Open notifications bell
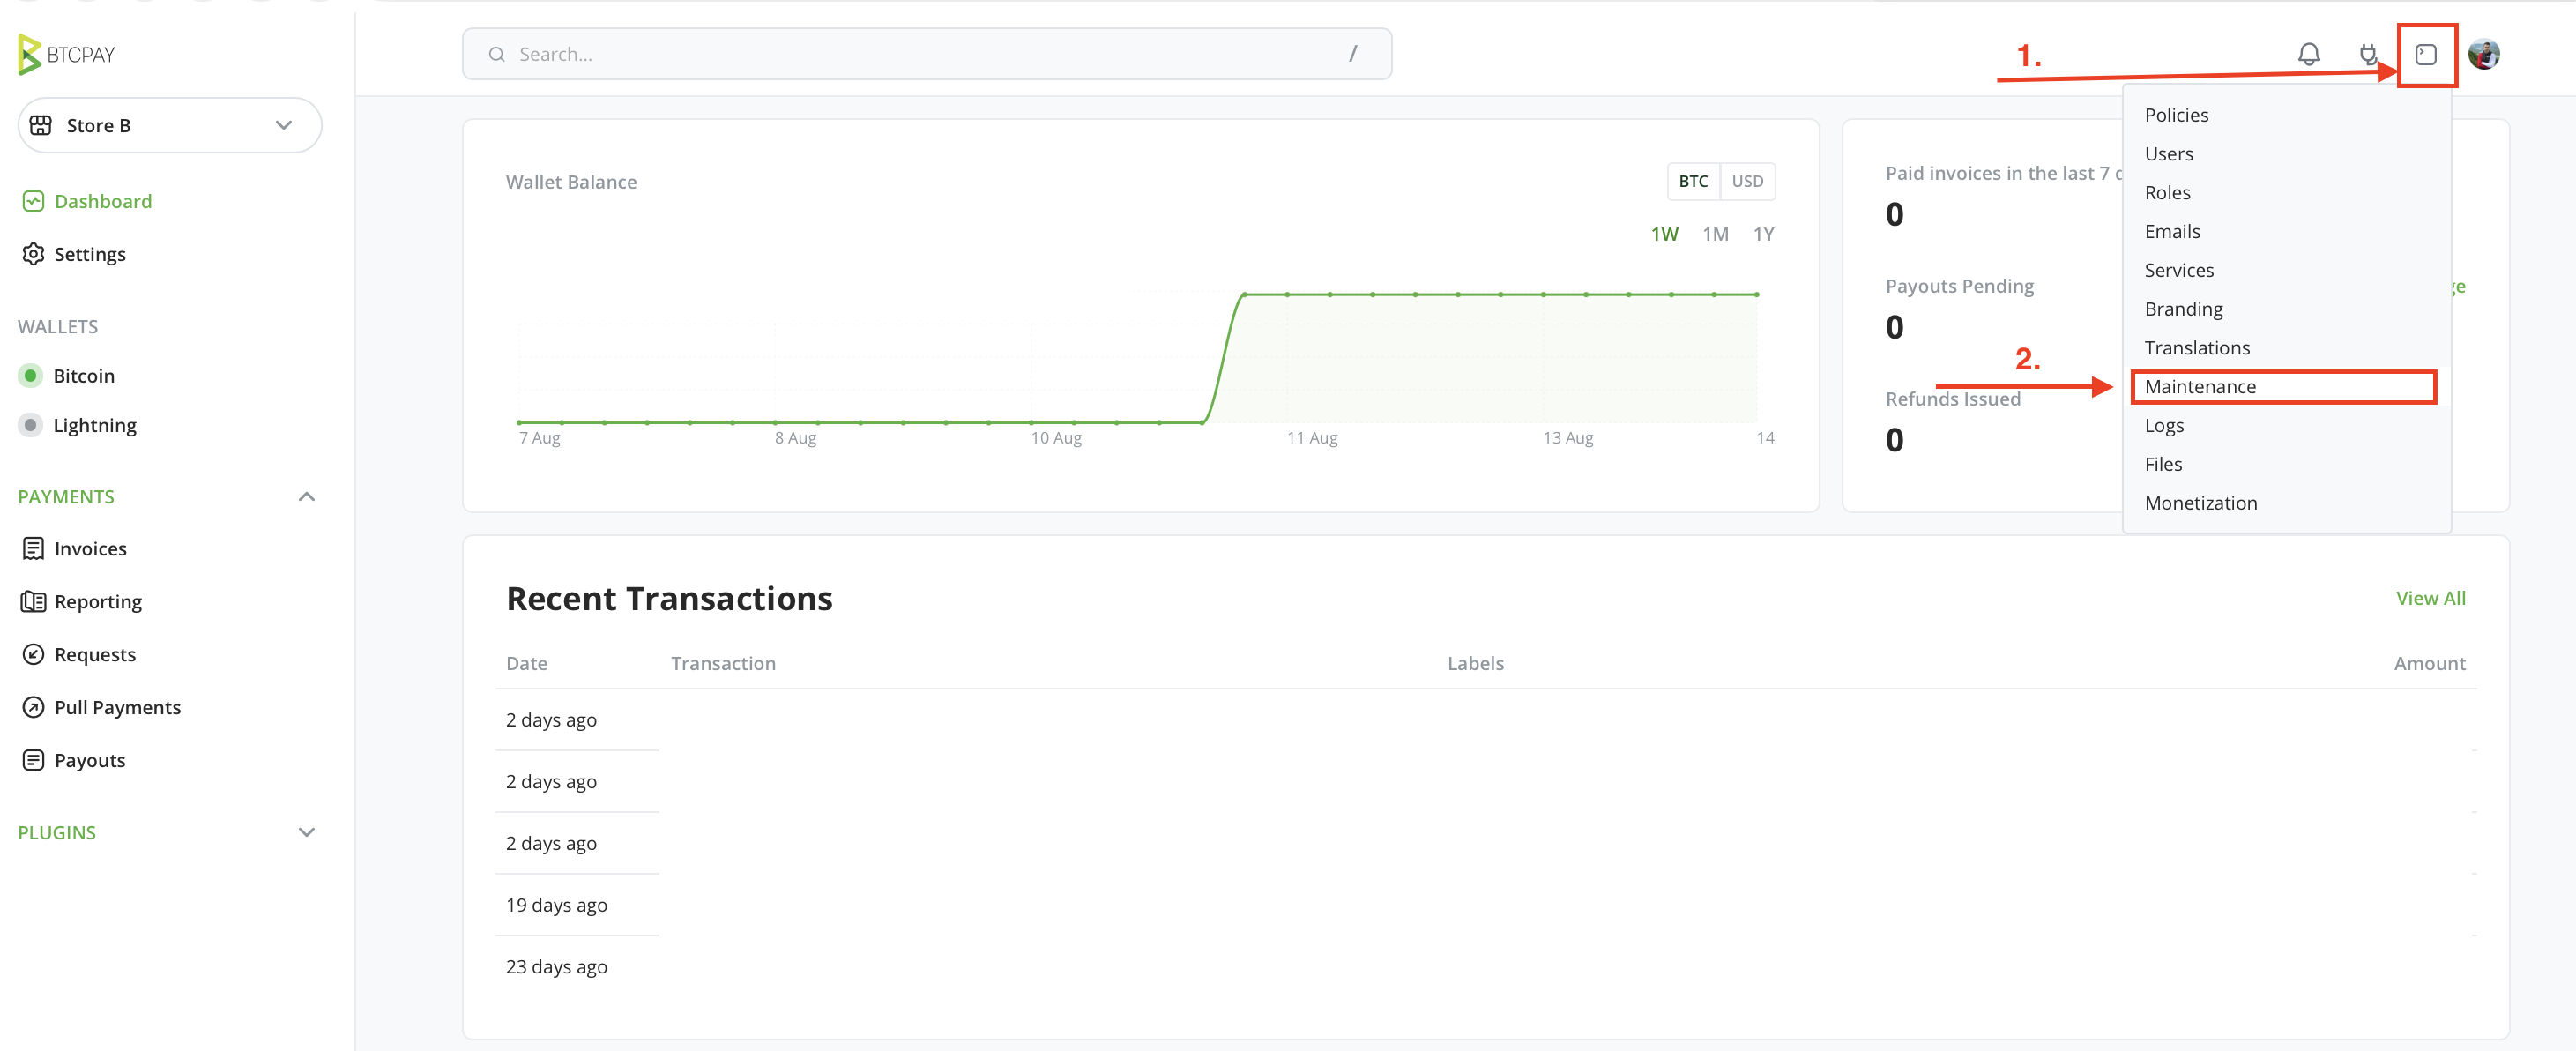 2308,54
